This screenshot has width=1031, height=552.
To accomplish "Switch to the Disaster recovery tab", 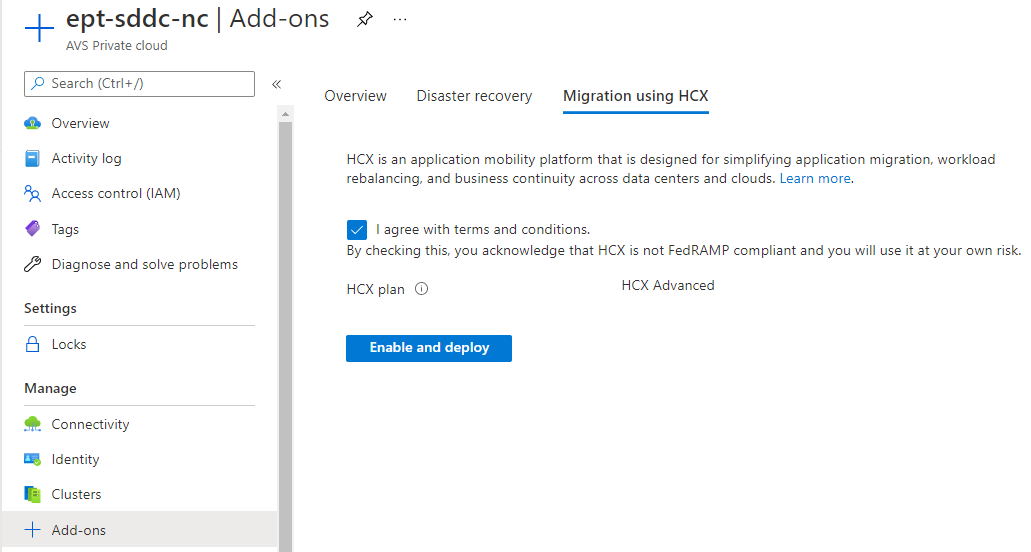I will coord(474,96).
